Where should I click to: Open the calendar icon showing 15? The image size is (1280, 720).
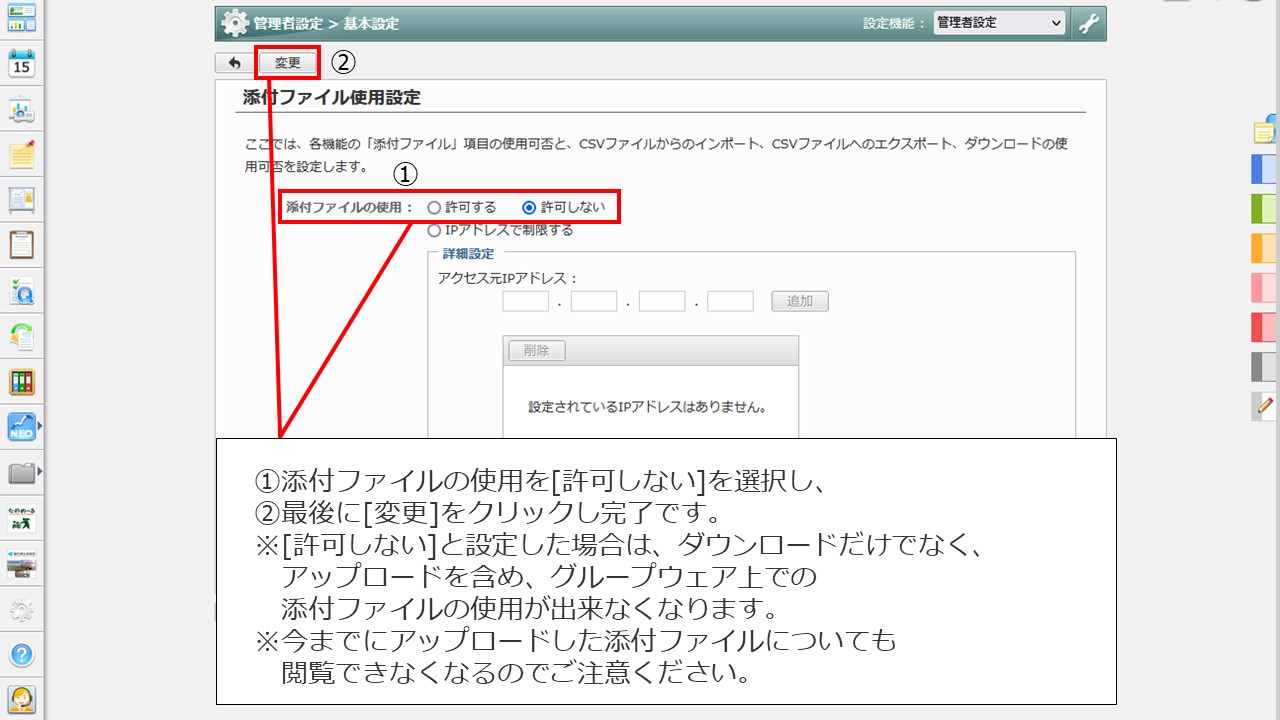coord(22,63)
